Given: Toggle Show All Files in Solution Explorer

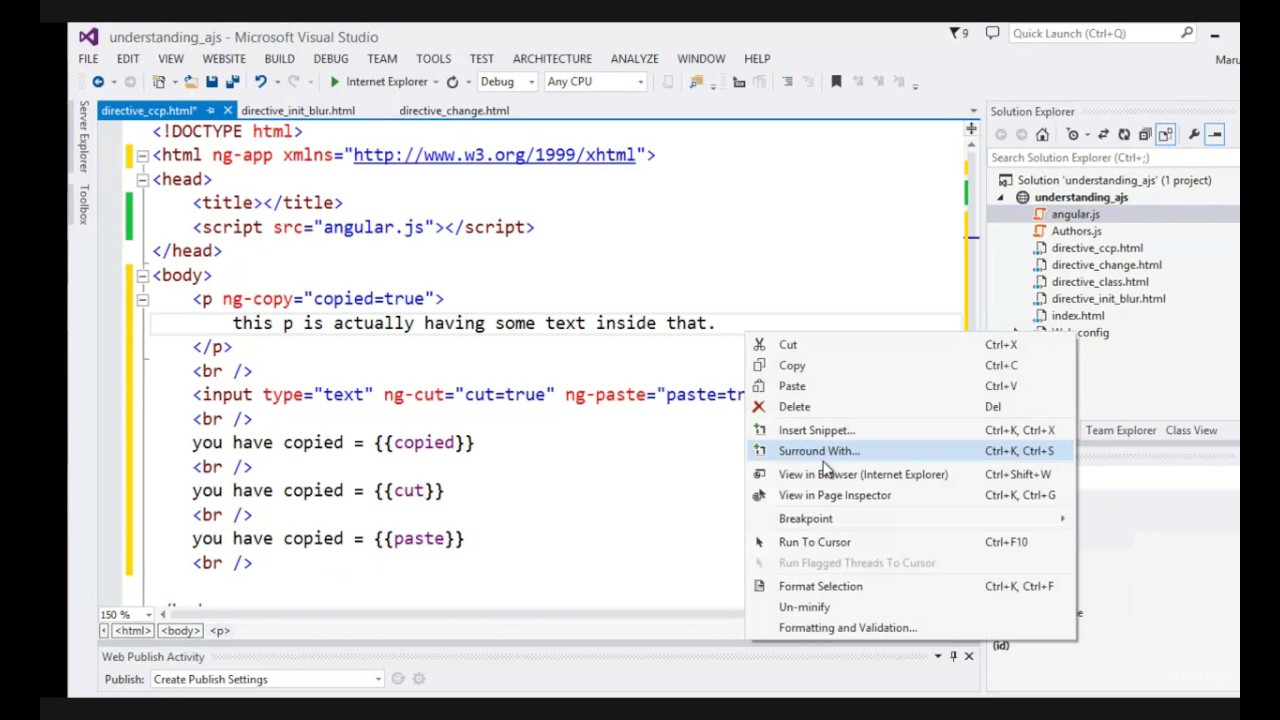Looking at the screenshot, I should click(1166, 135).
